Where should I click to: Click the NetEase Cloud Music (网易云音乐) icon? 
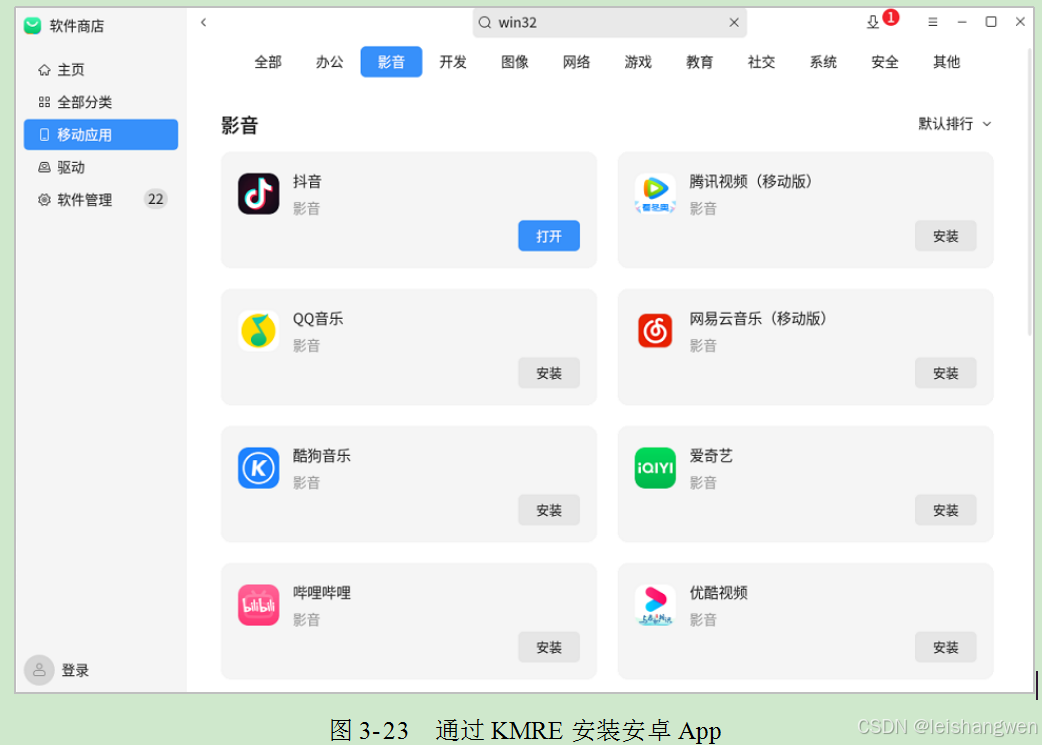[x=655, y=330]
